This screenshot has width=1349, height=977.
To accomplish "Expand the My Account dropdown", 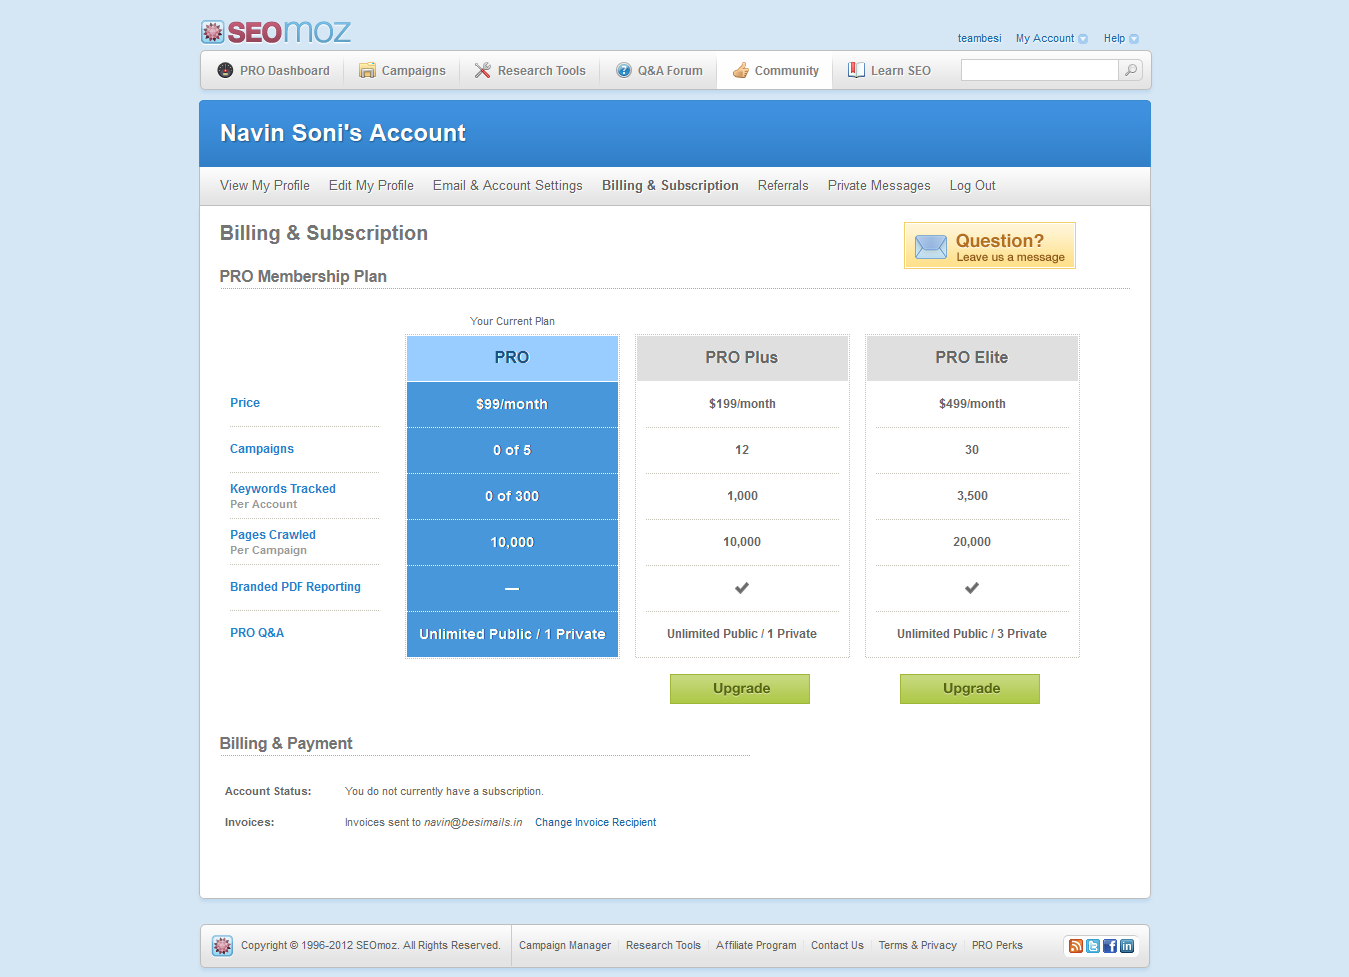I will pos(1051,39).
